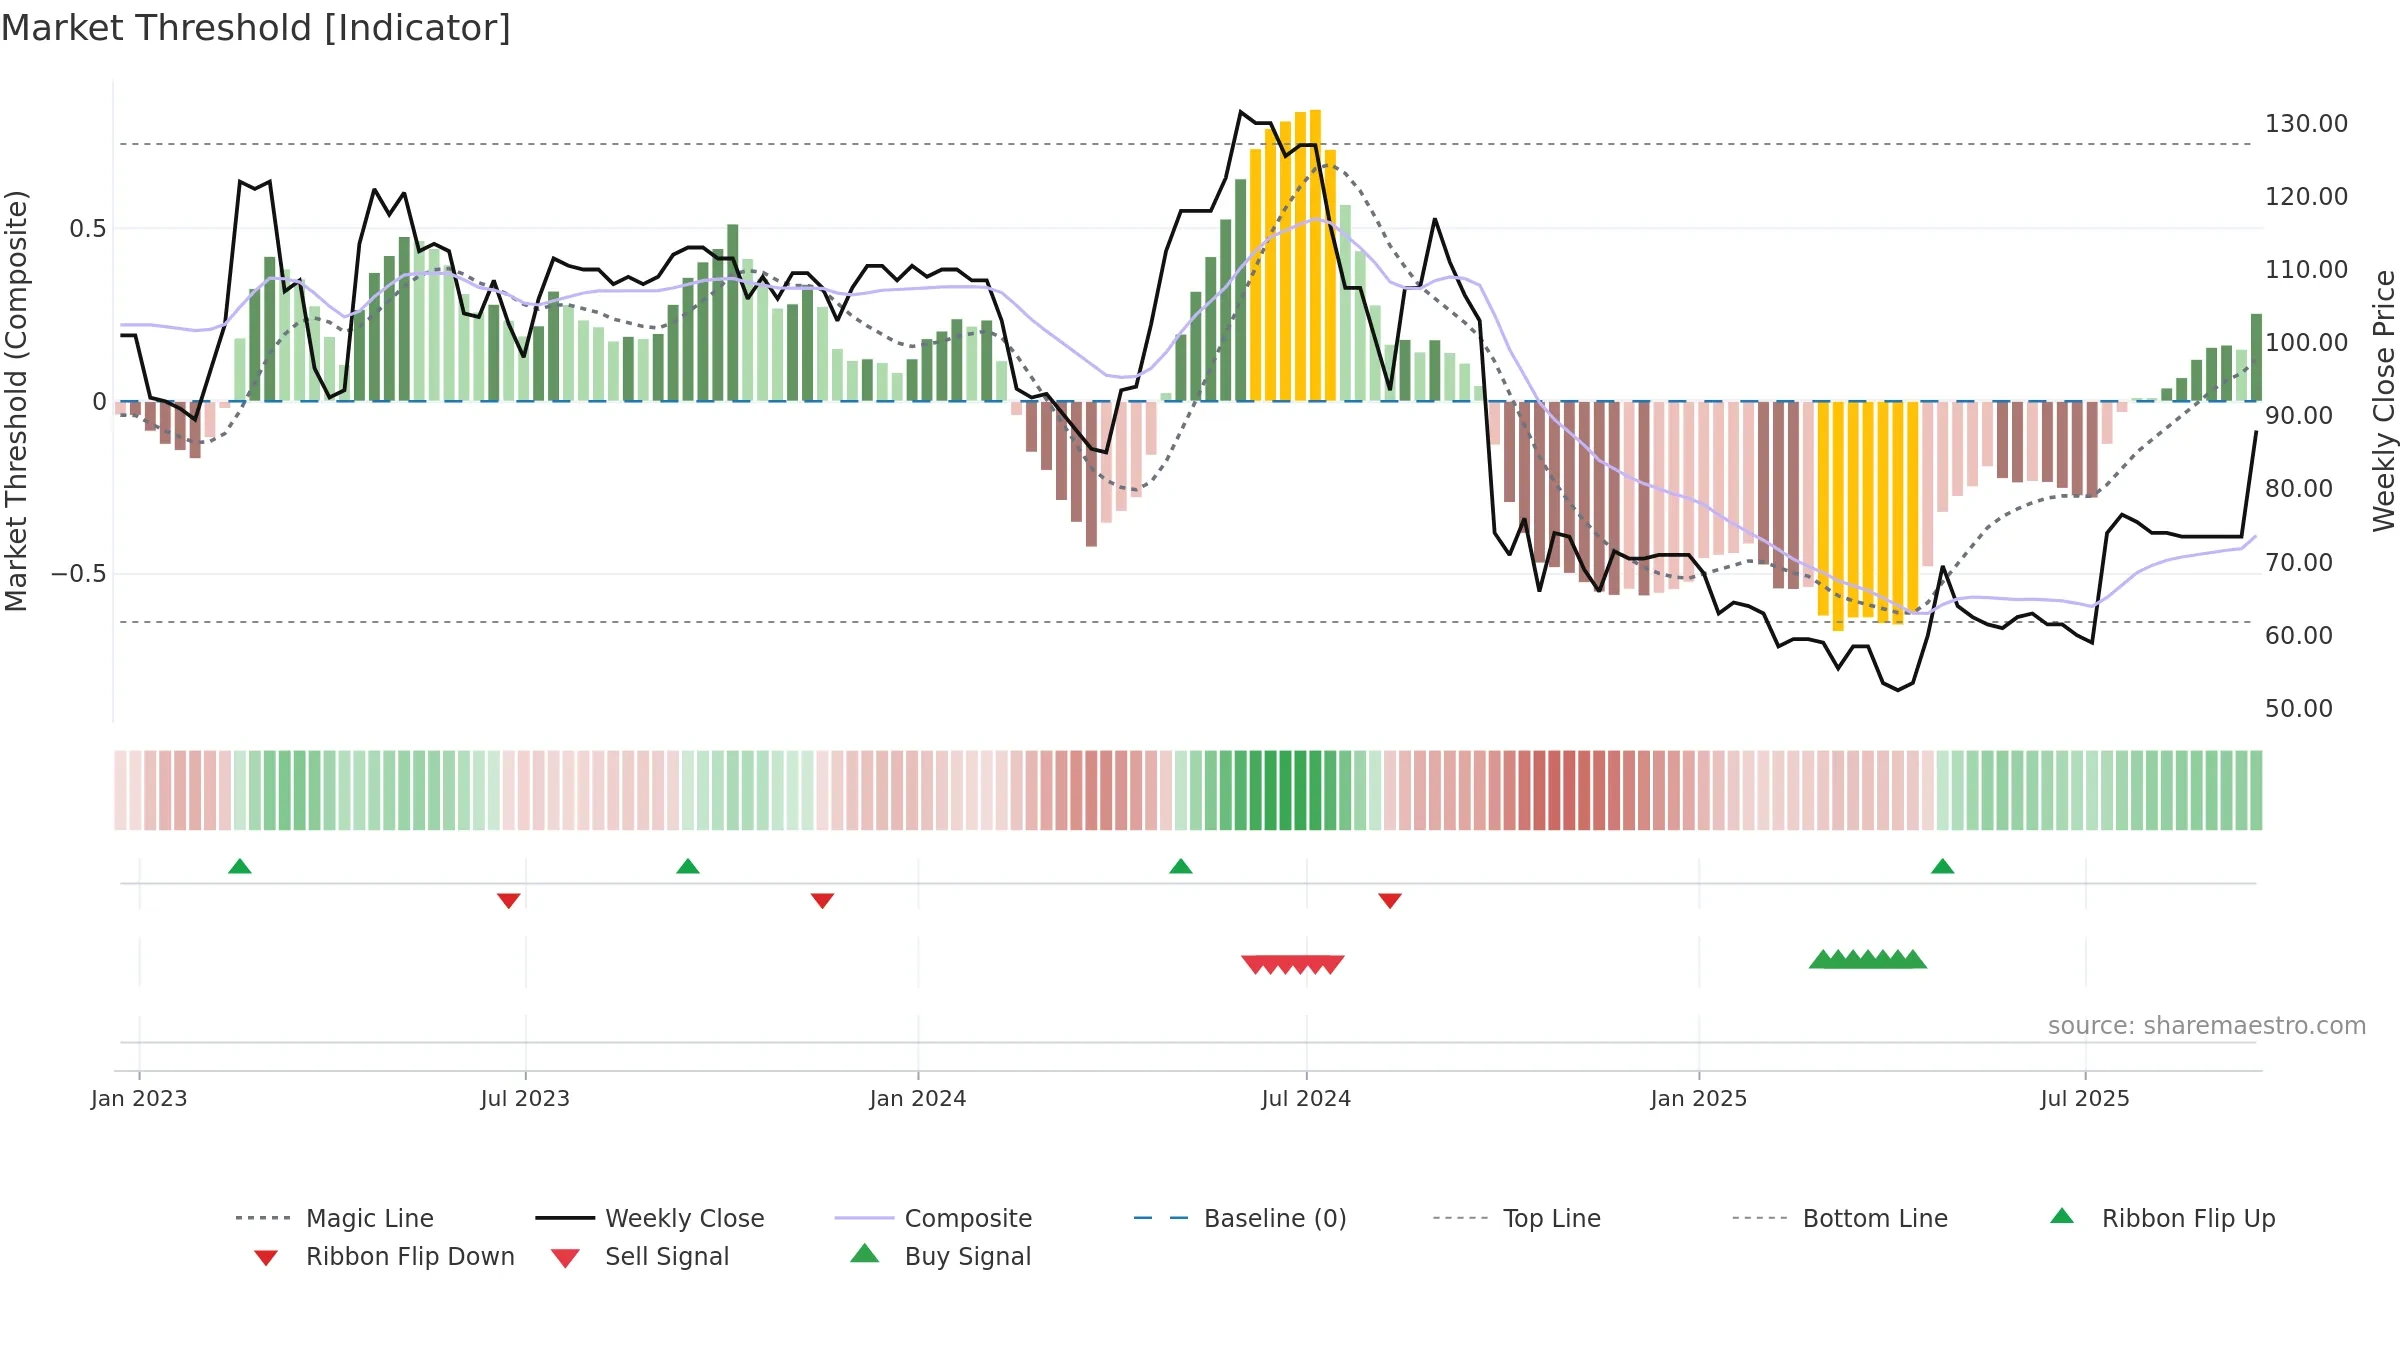The image size is (2400, 1350).
Task: Click the yellow overbought bars near Jul 2024
Action: click(1293, 256)
